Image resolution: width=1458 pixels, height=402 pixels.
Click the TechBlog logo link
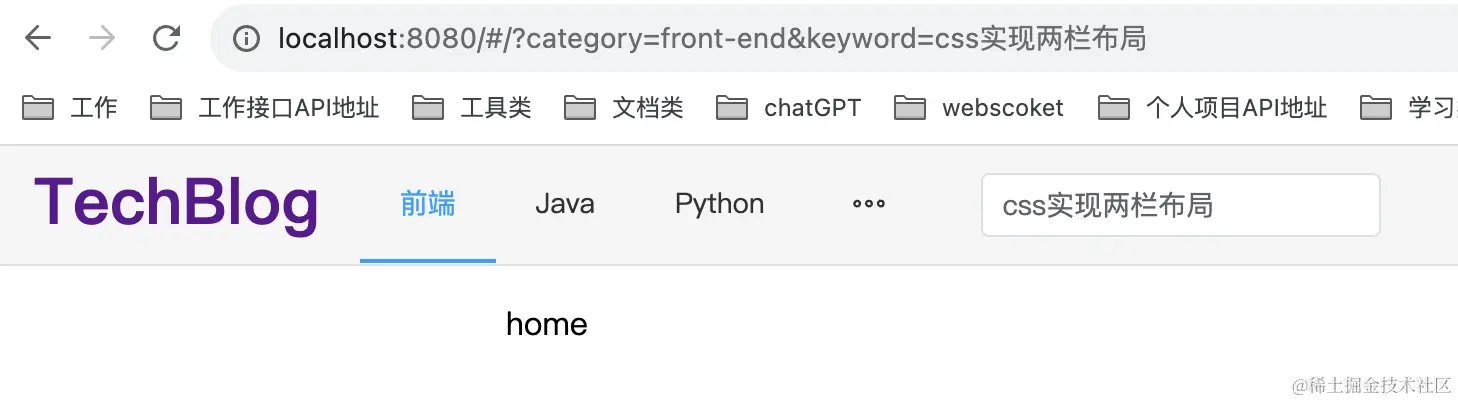click(176, 204)
